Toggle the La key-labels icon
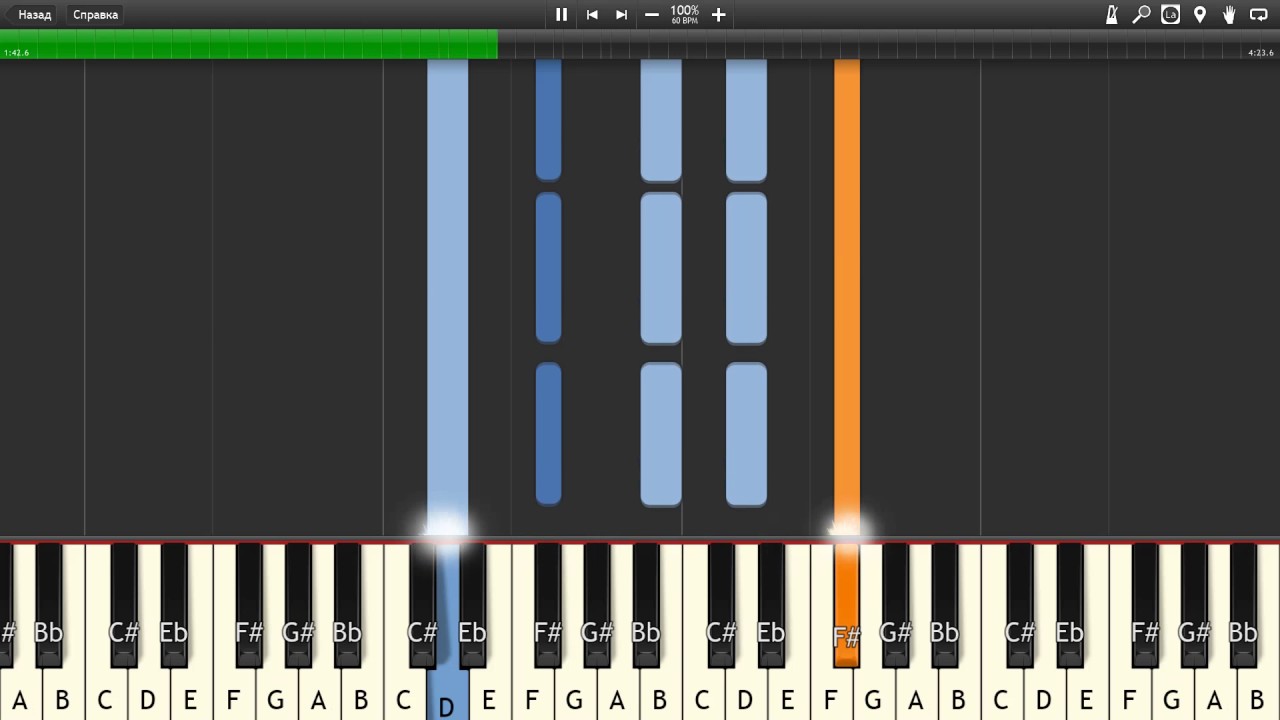Screen dimensions: 1280x720 pyautogui.click(x=1170, y=15)
